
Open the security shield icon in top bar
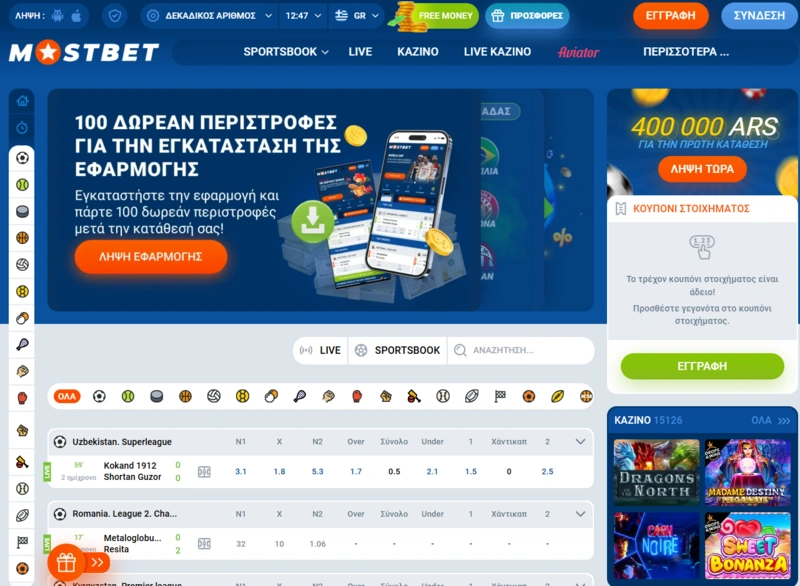(x=115, y=16)
